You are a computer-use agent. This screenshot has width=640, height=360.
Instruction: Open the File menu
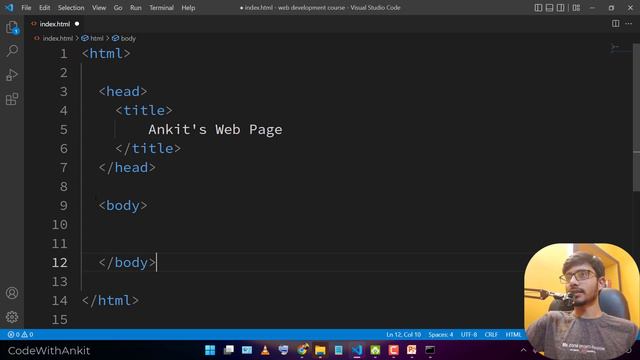26,8
